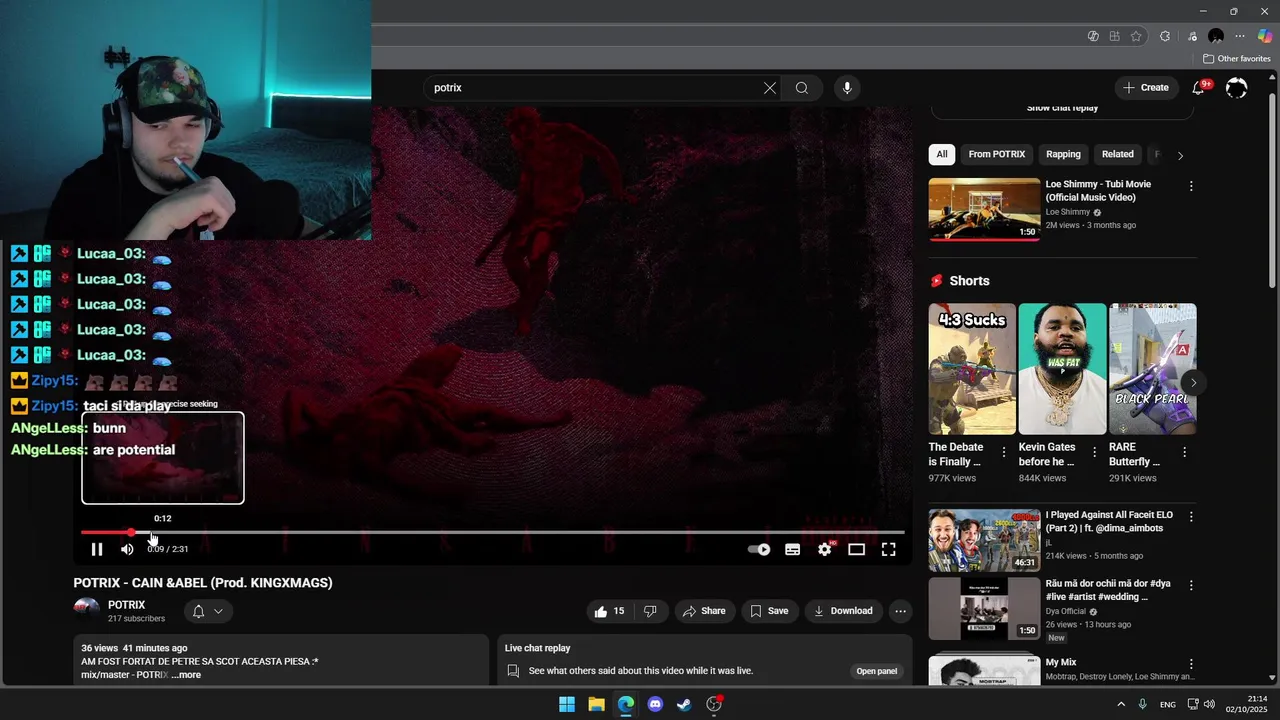Open options for 'The Debate is Finally' short

tap(1004, 453)
